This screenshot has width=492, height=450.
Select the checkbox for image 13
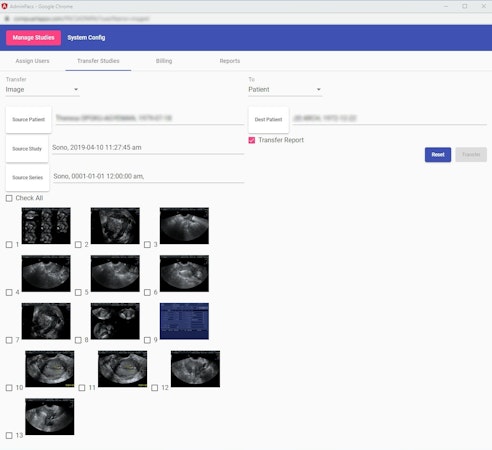[x=9, y=435]
